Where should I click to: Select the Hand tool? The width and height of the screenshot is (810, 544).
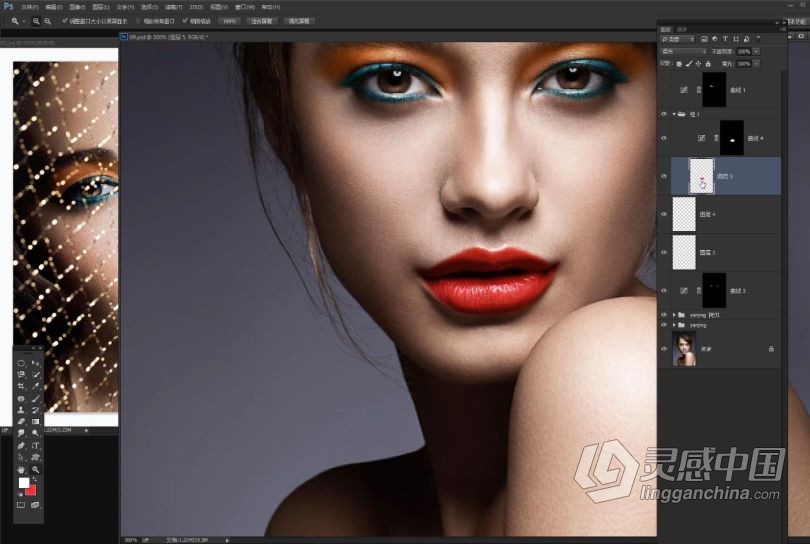click(21, 470)
